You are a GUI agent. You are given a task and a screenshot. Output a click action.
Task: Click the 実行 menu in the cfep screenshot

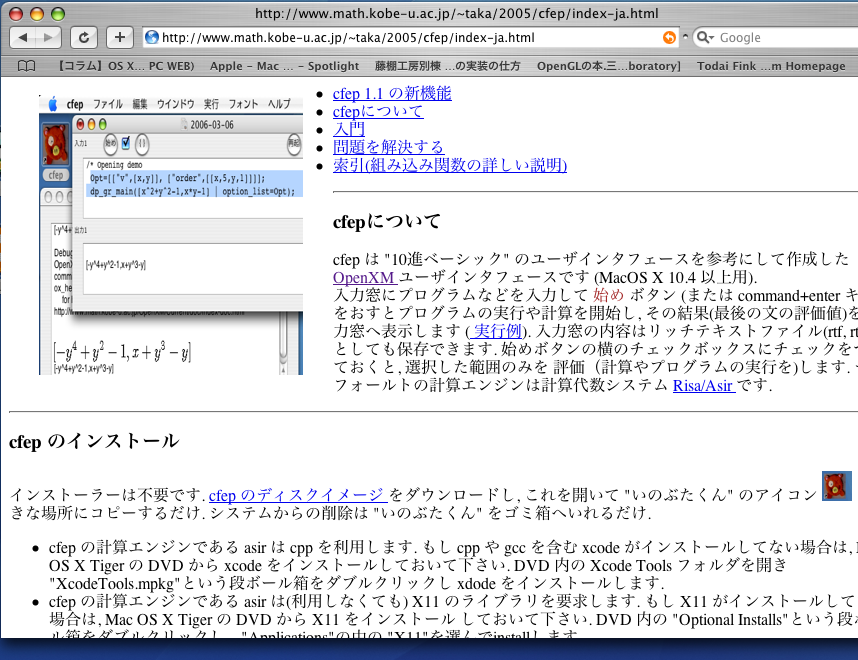coord(211,104)
